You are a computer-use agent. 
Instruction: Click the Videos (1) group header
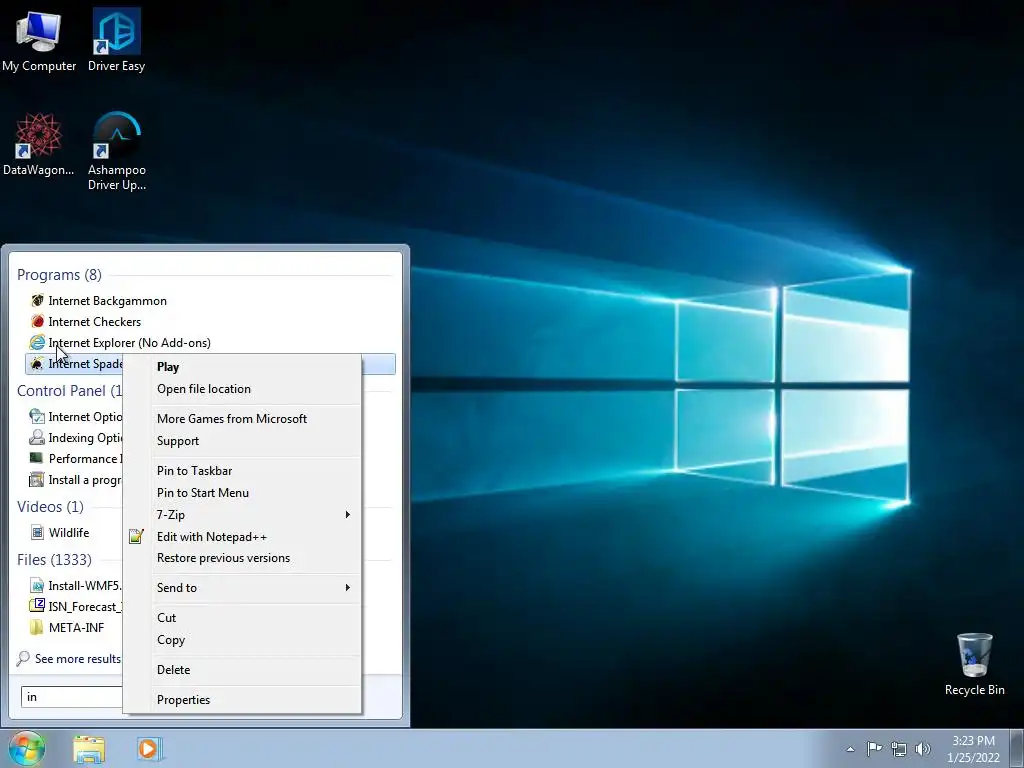[50, 507]
